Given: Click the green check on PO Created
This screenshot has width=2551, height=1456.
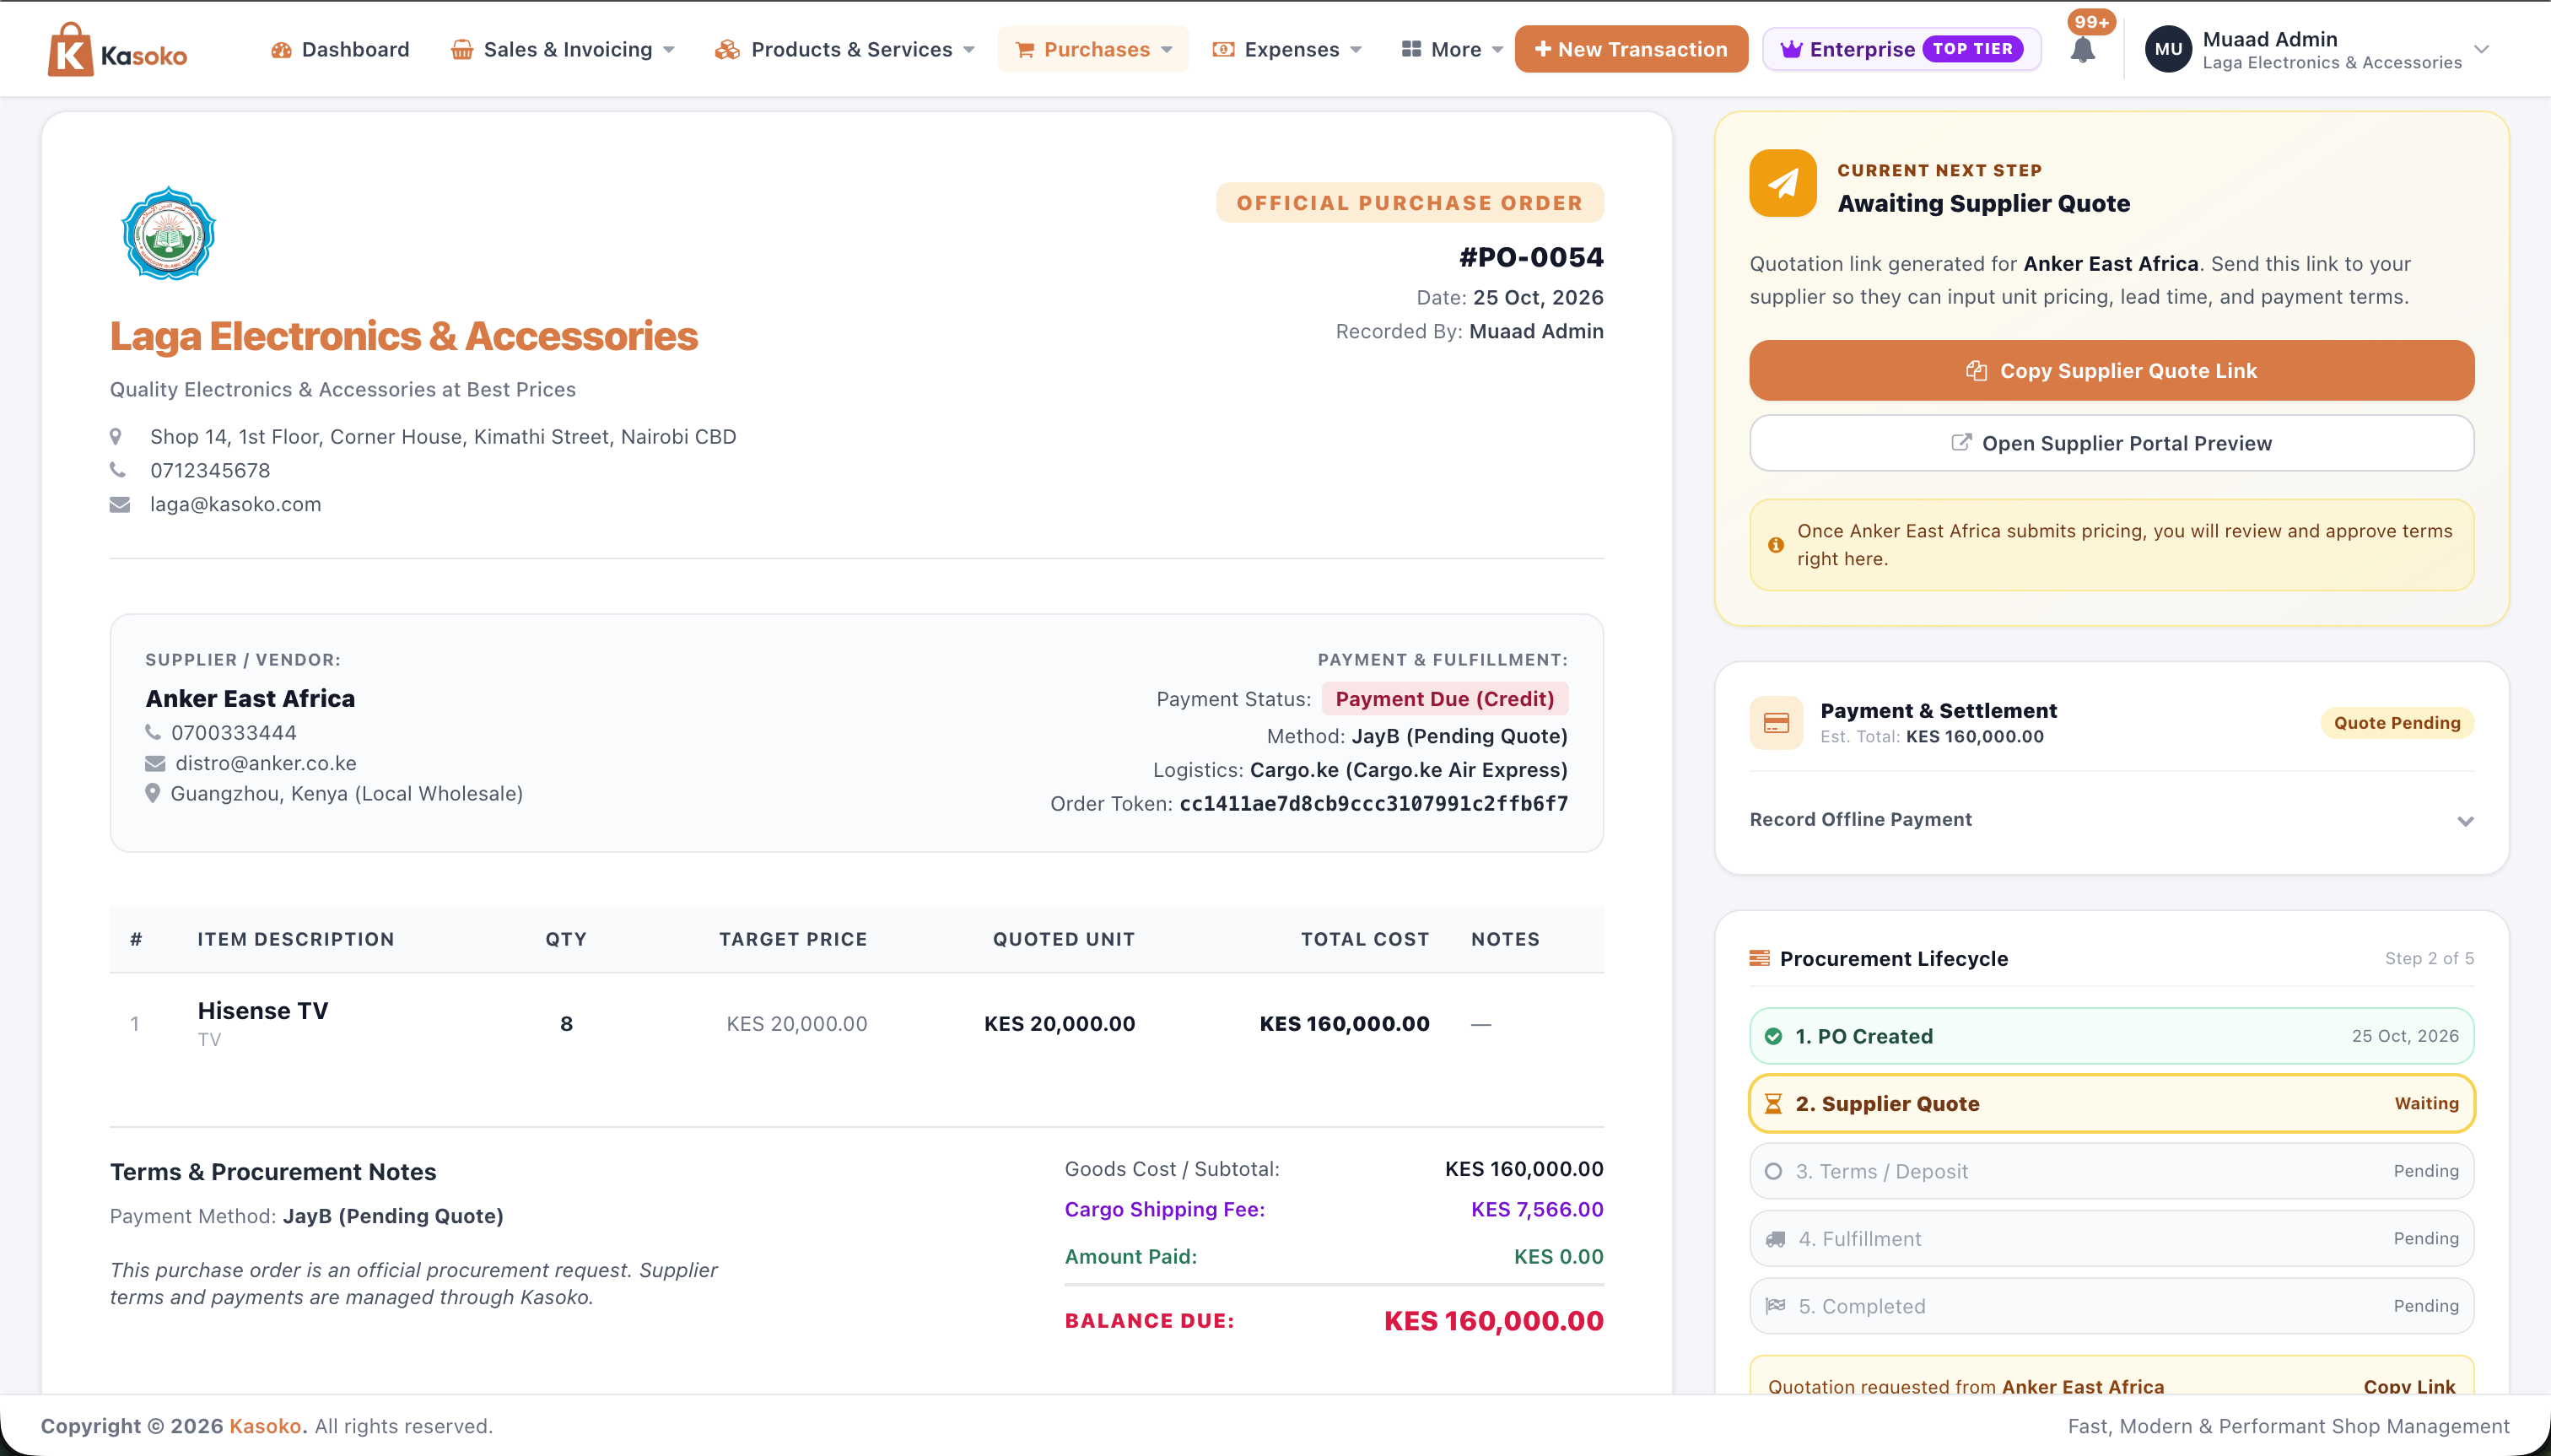Looking at the screenshot, I should click(x=1774, y=1036).
